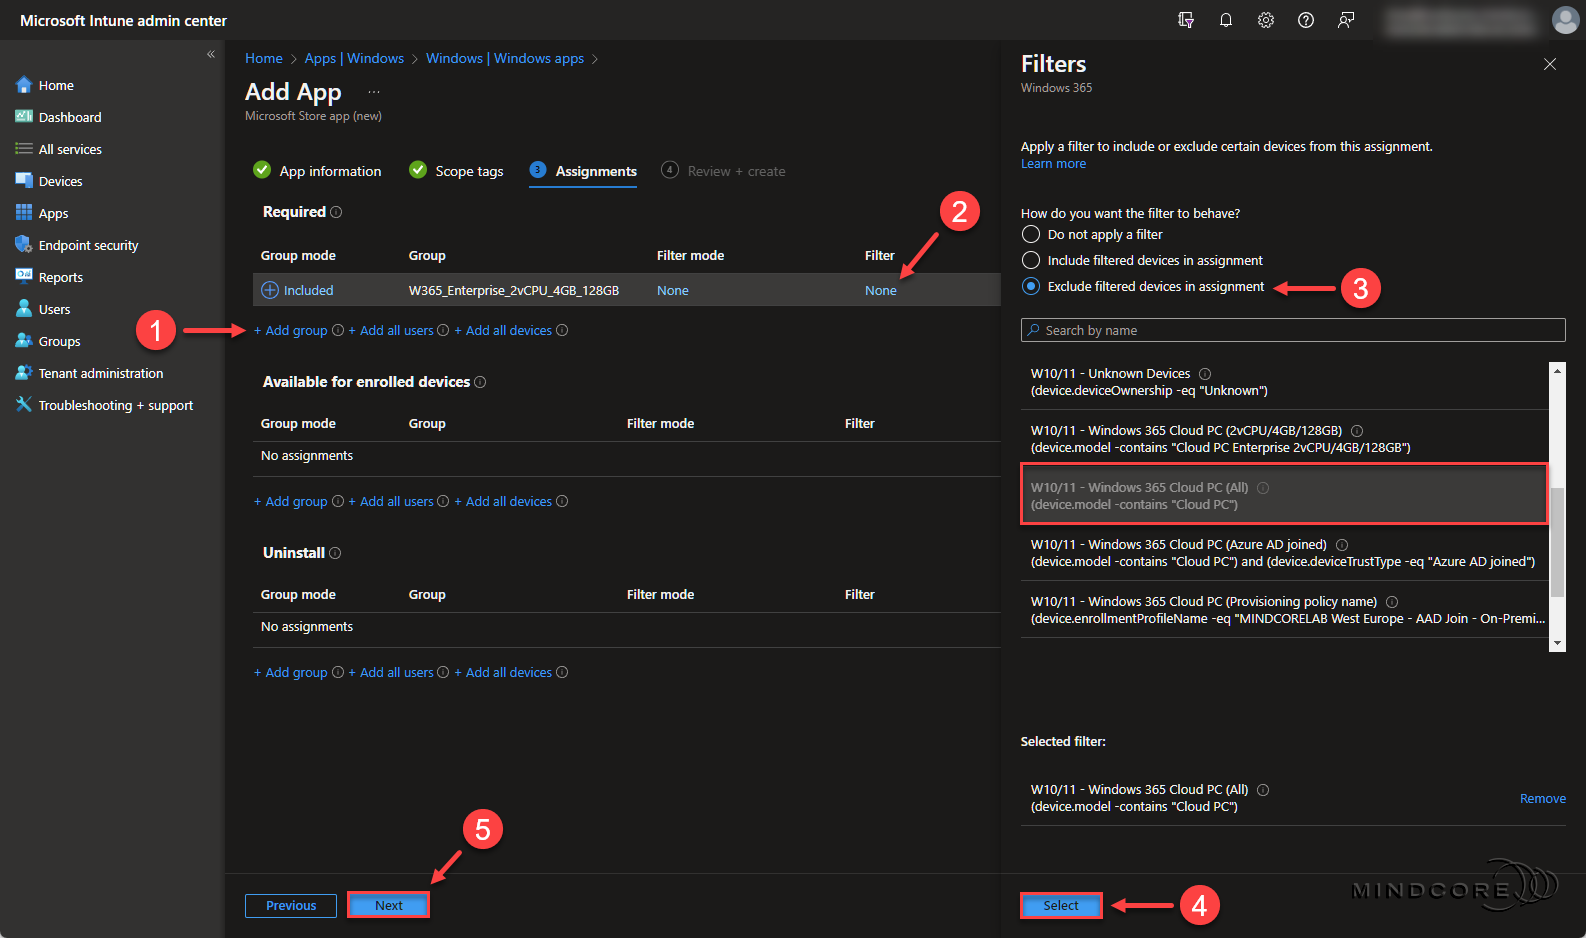Click the info icon next to Required
1586x938 pixels.
[x=336, y=212]
